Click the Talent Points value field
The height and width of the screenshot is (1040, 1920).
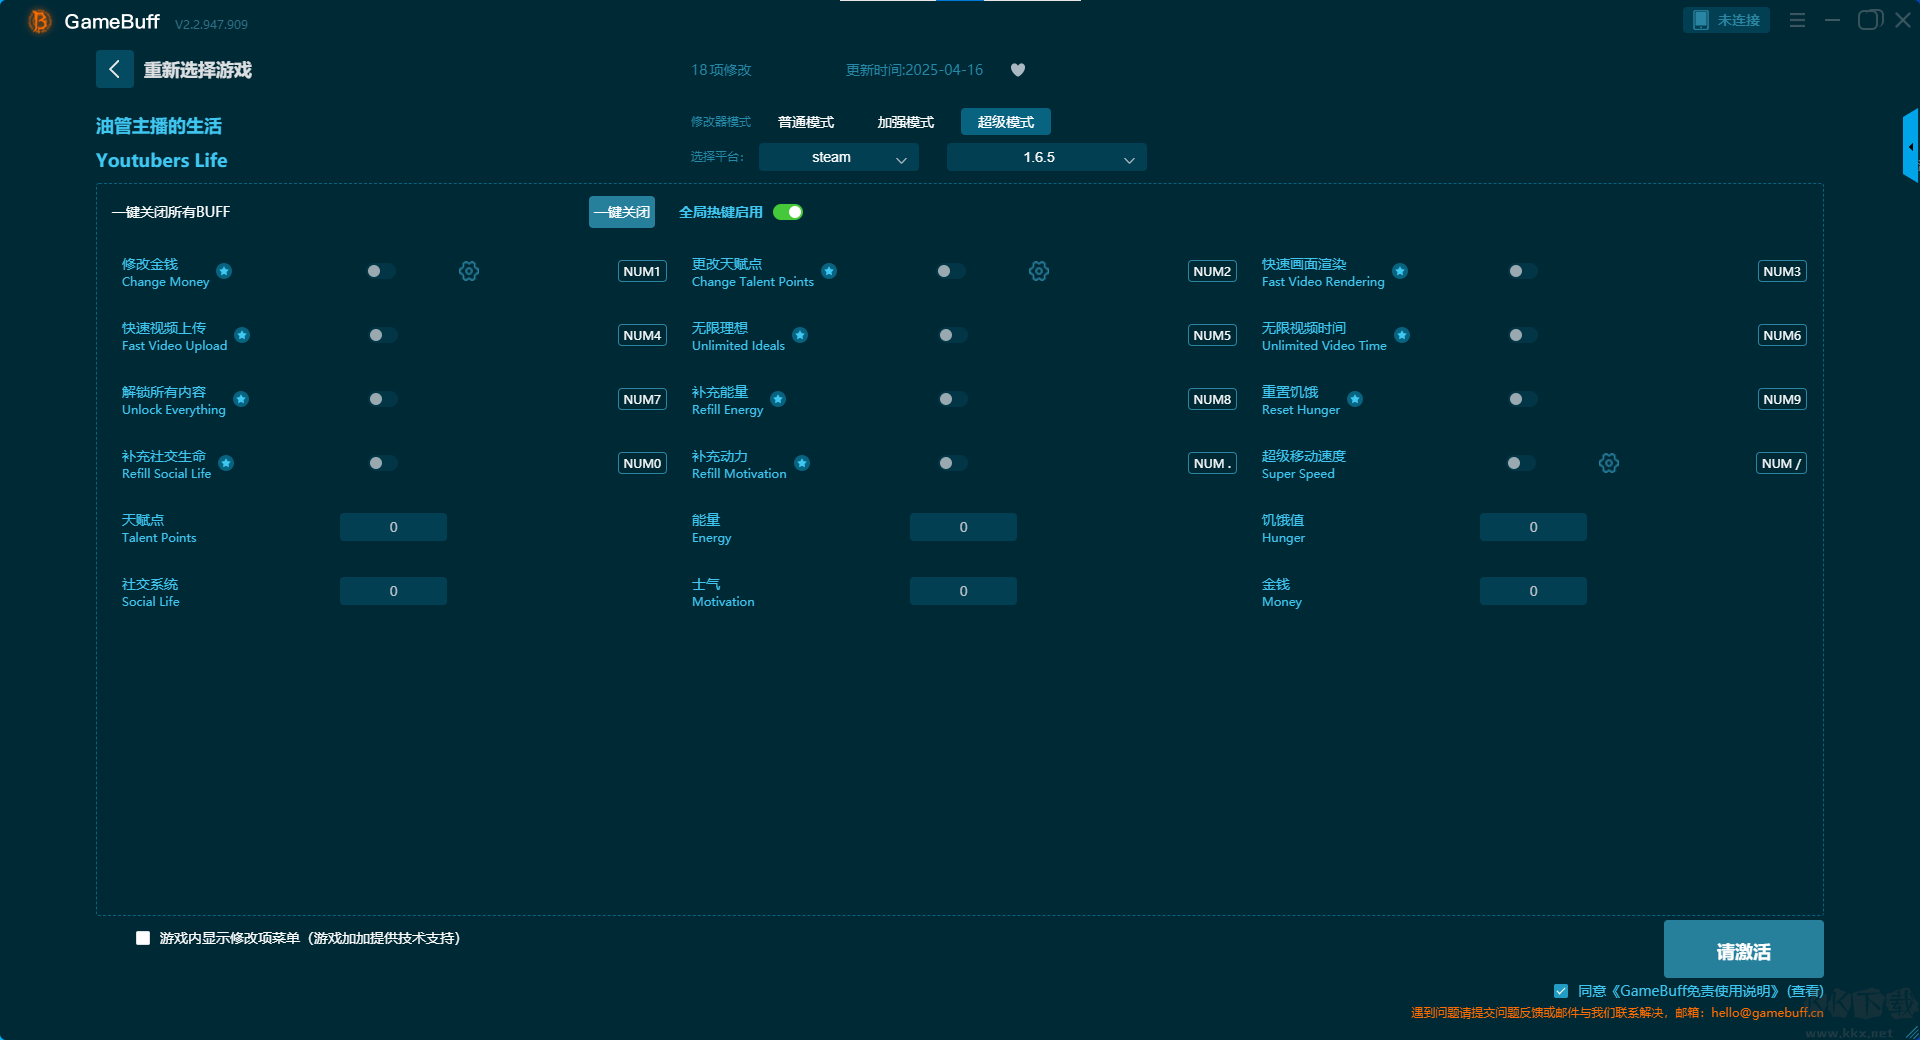click(393, 527)
